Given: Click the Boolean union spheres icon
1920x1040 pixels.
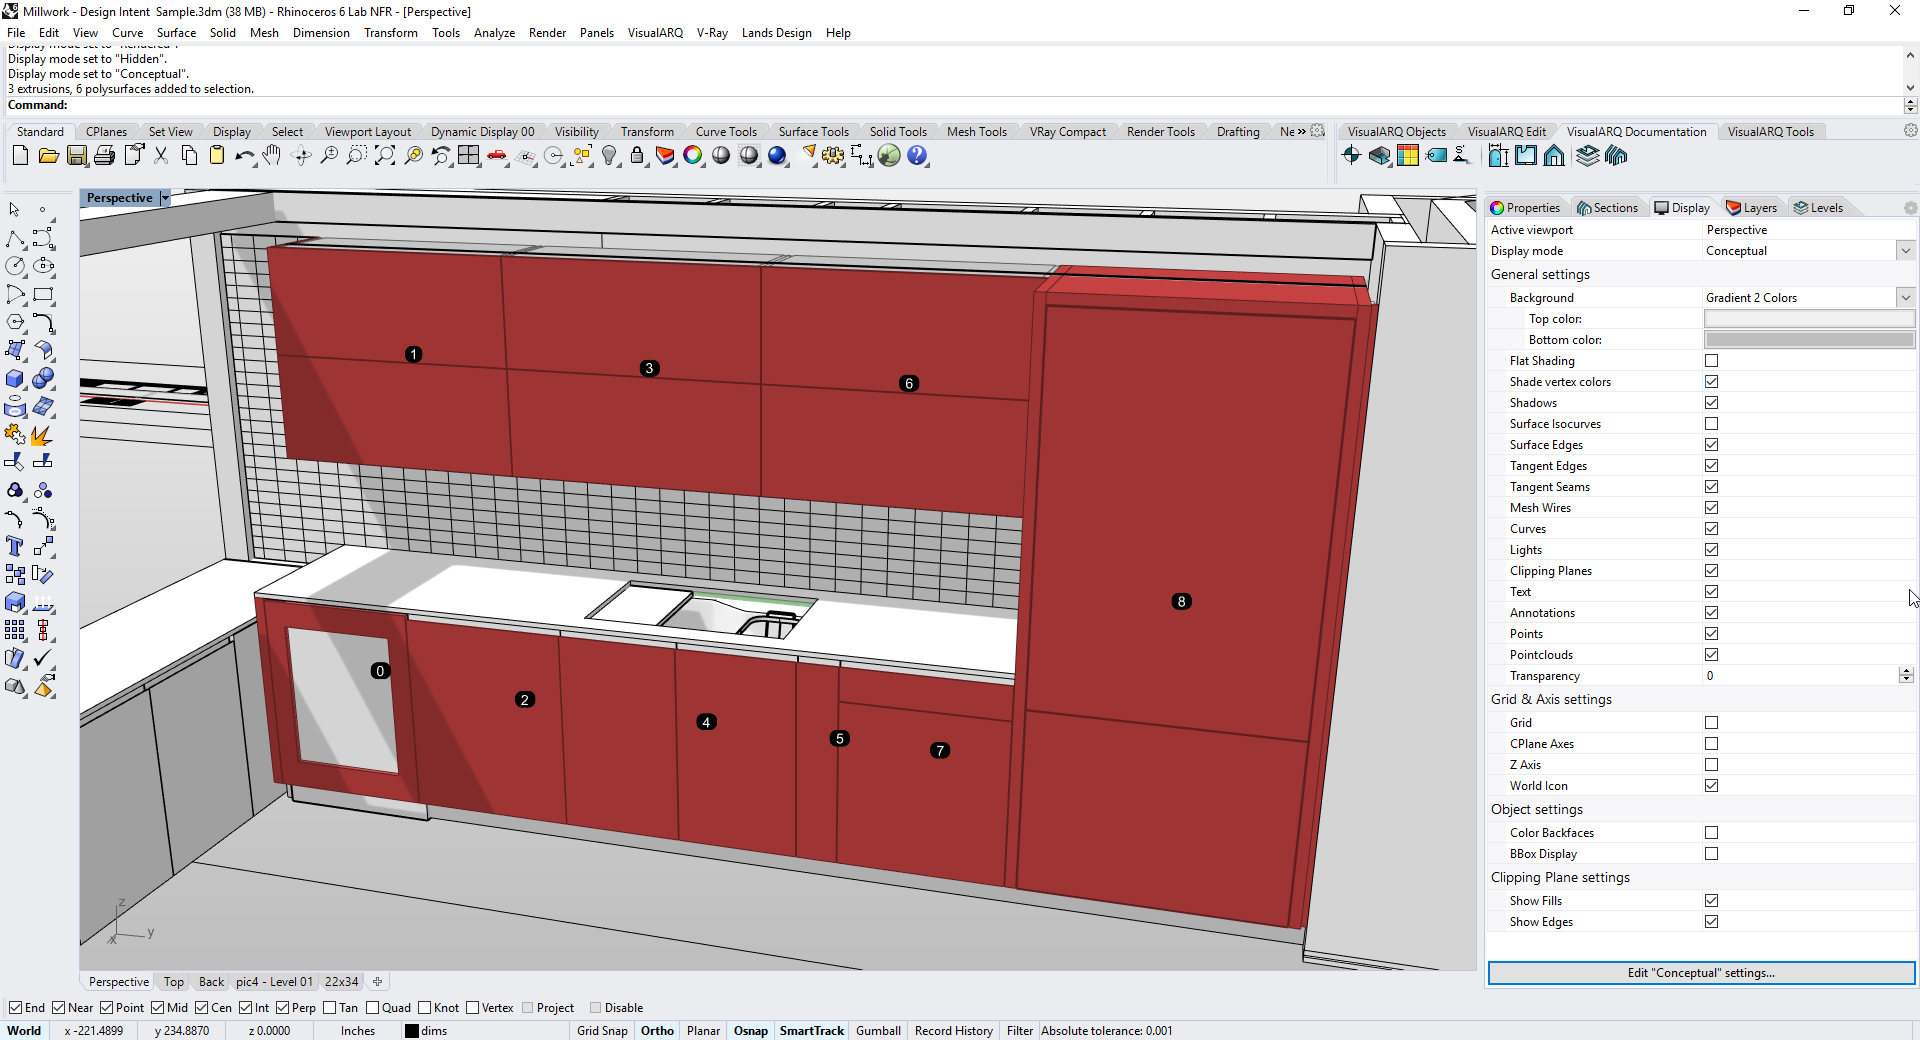Looking at the screenshot, I should pyautogui.click(x=43, y=379).
